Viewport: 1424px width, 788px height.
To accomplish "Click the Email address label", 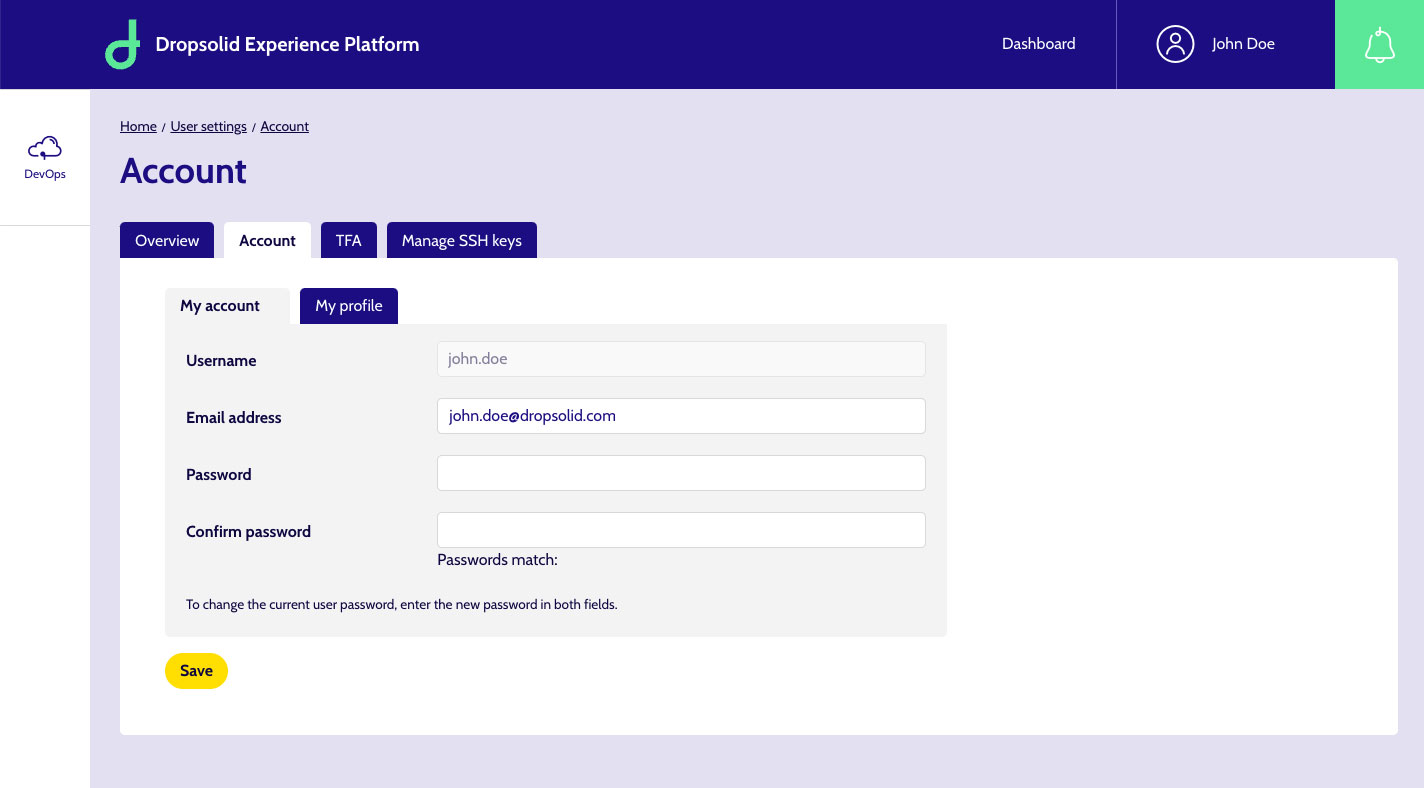I will 234,418.
